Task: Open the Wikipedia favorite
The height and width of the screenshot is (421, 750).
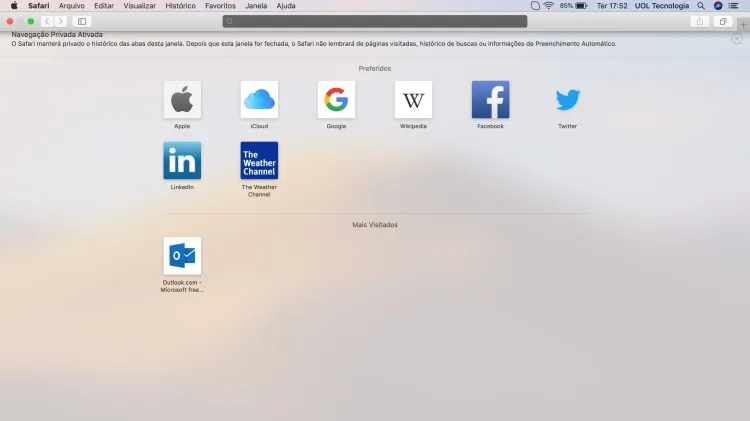Action: pos(413,100)
